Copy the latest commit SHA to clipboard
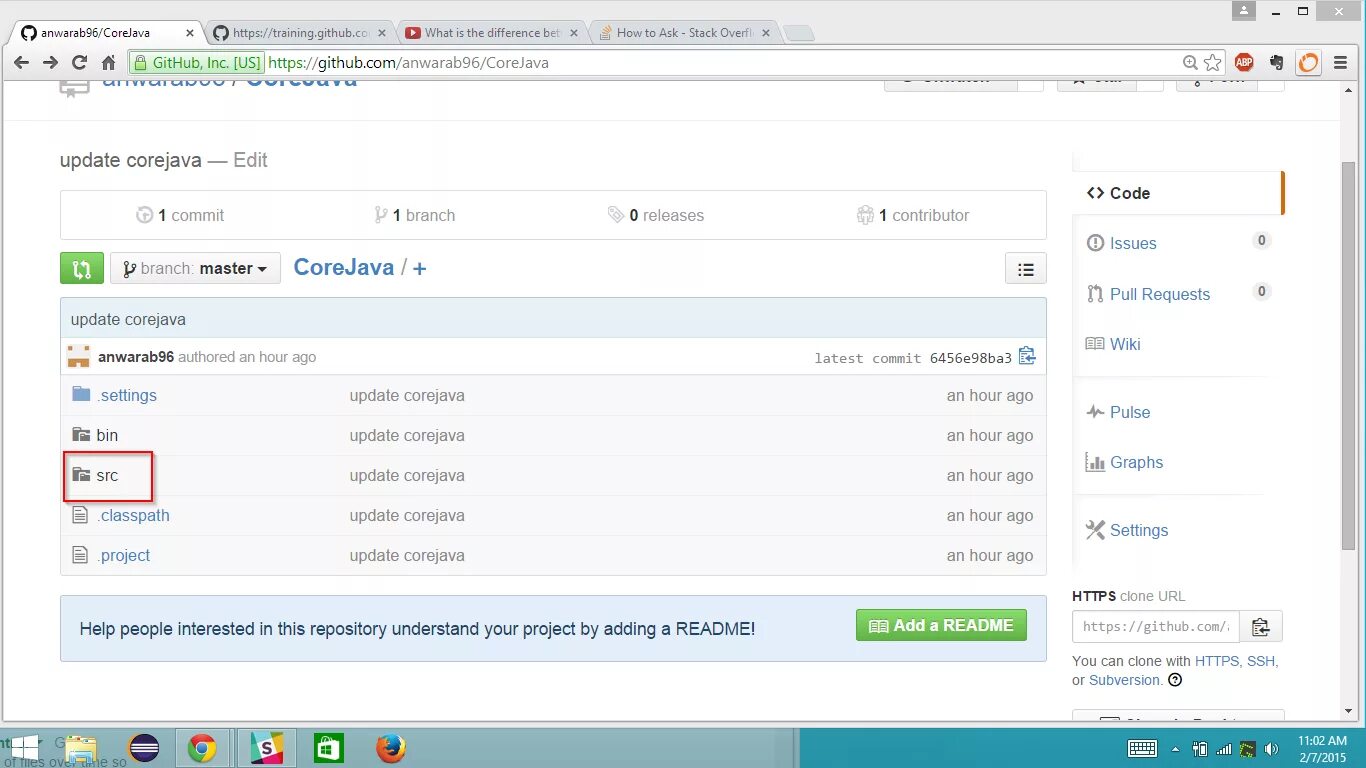 pyautogui.click(x=1027, y=356)
